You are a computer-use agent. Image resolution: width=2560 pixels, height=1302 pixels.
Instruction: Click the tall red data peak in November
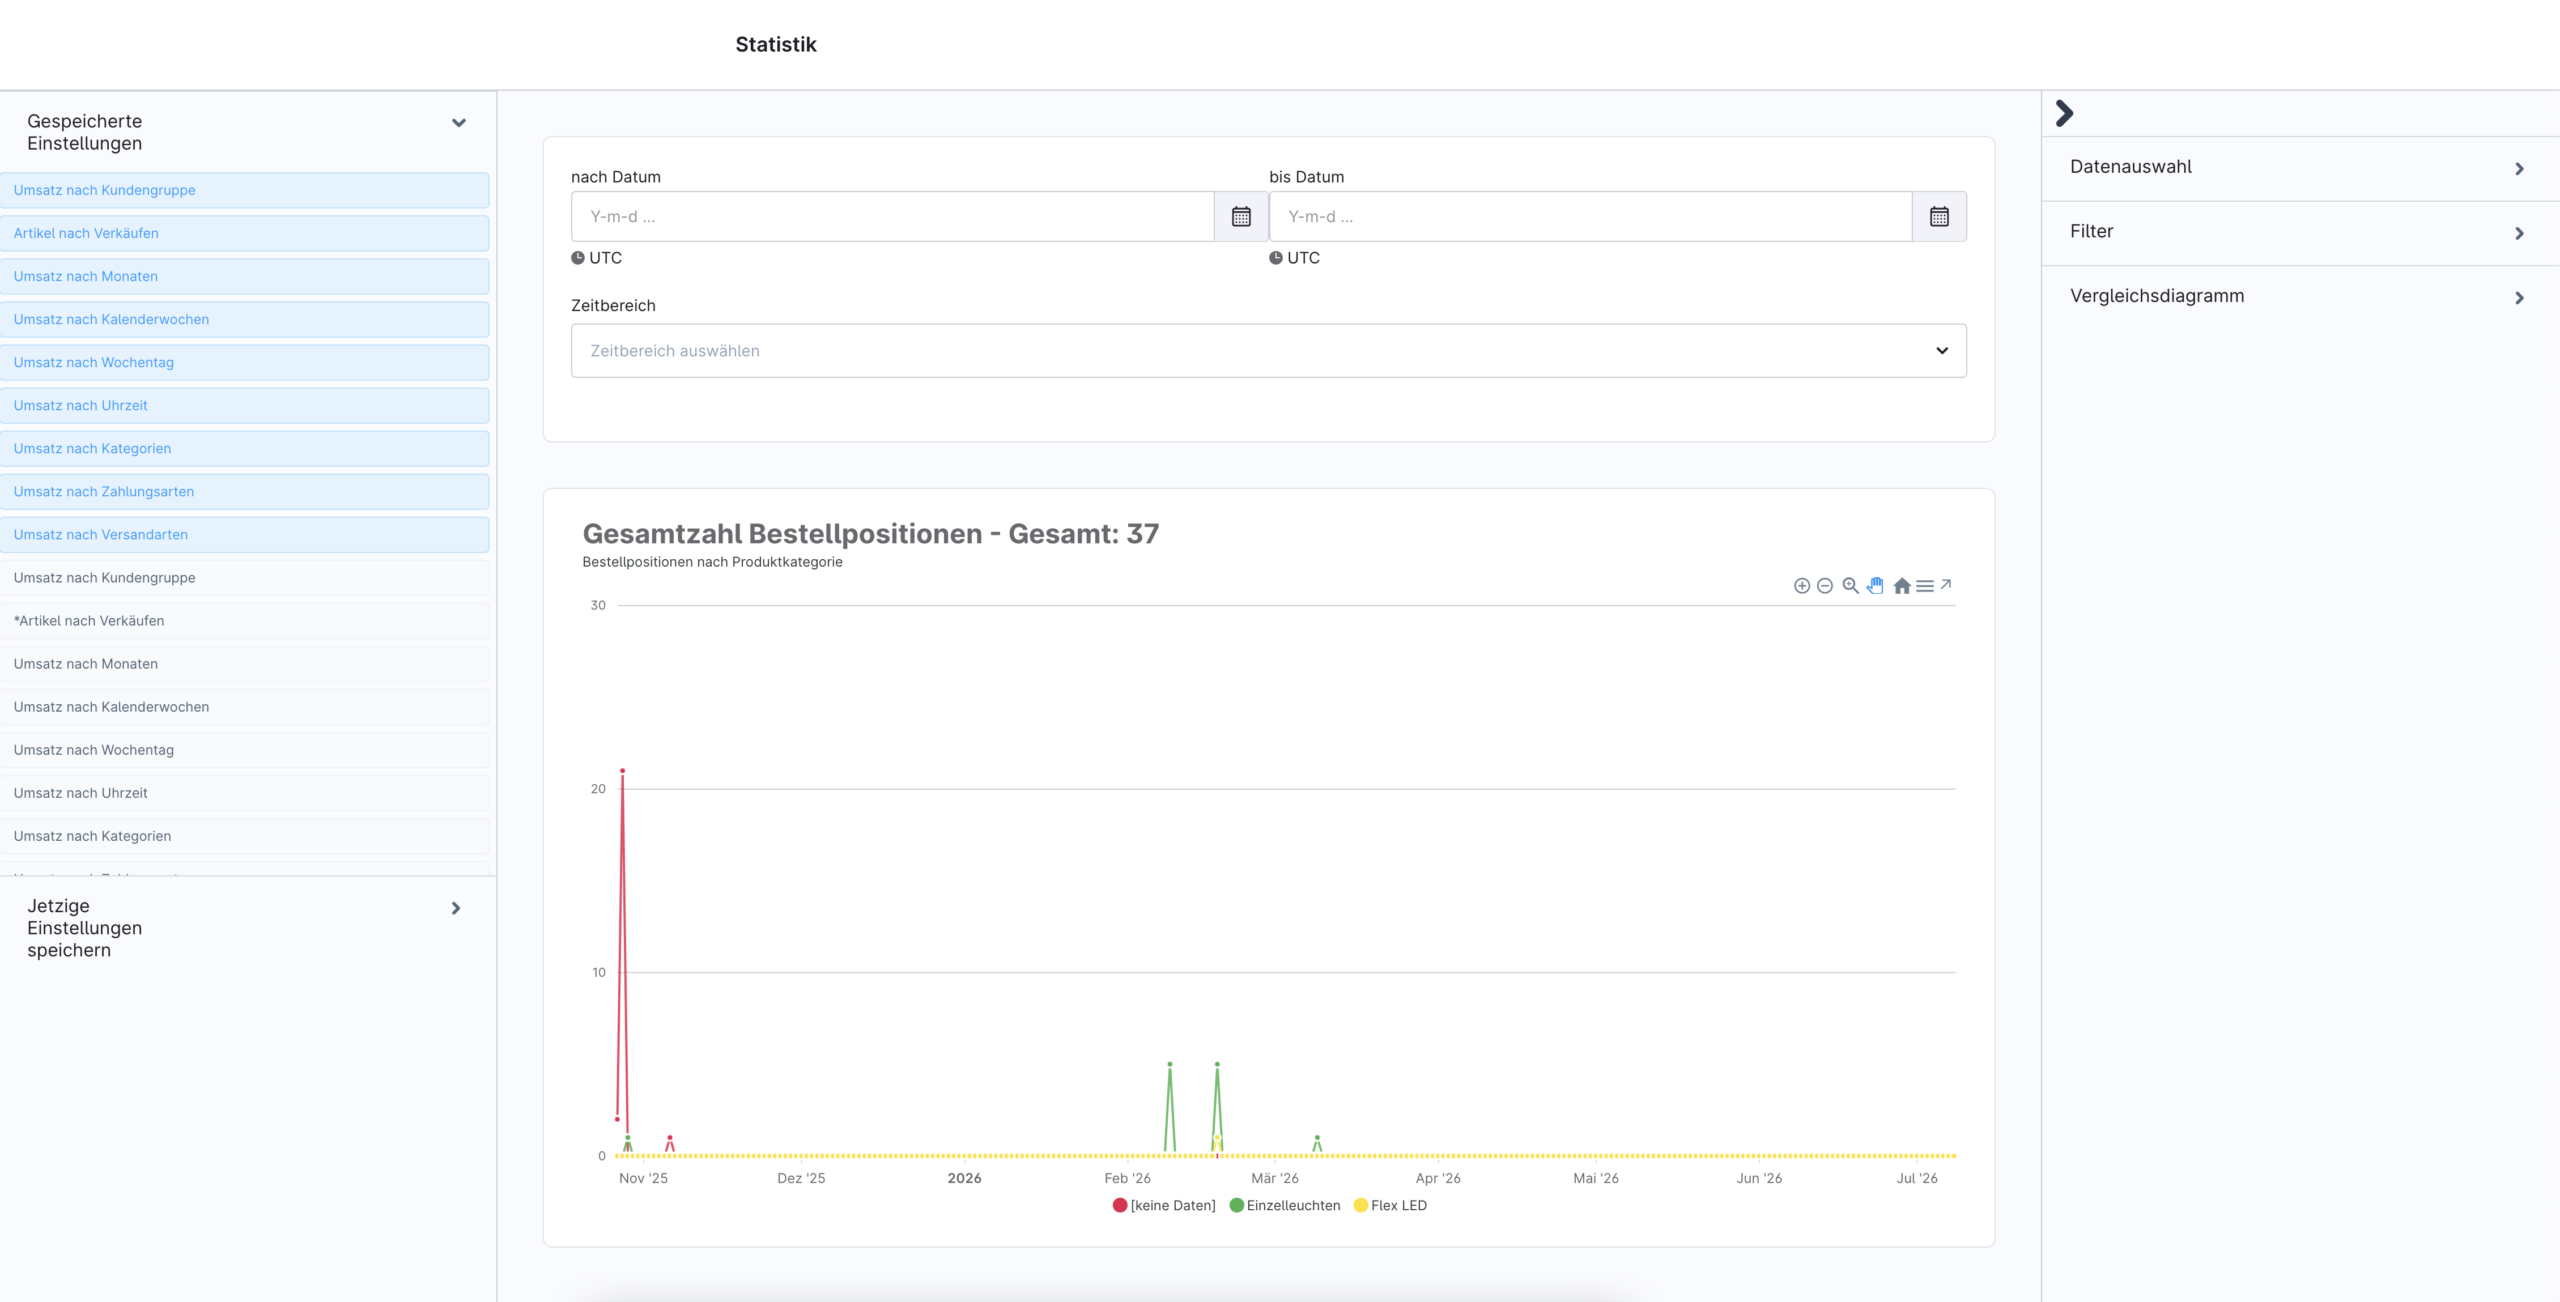pyautogui.click(x=622, y=771)
